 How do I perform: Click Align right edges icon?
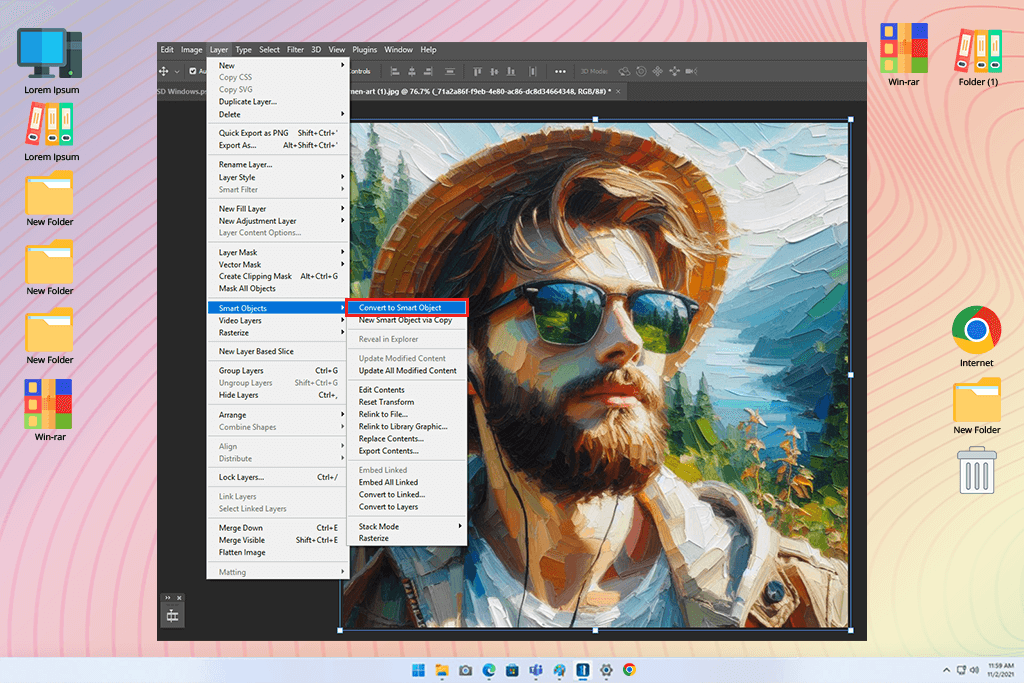(428, 71)
